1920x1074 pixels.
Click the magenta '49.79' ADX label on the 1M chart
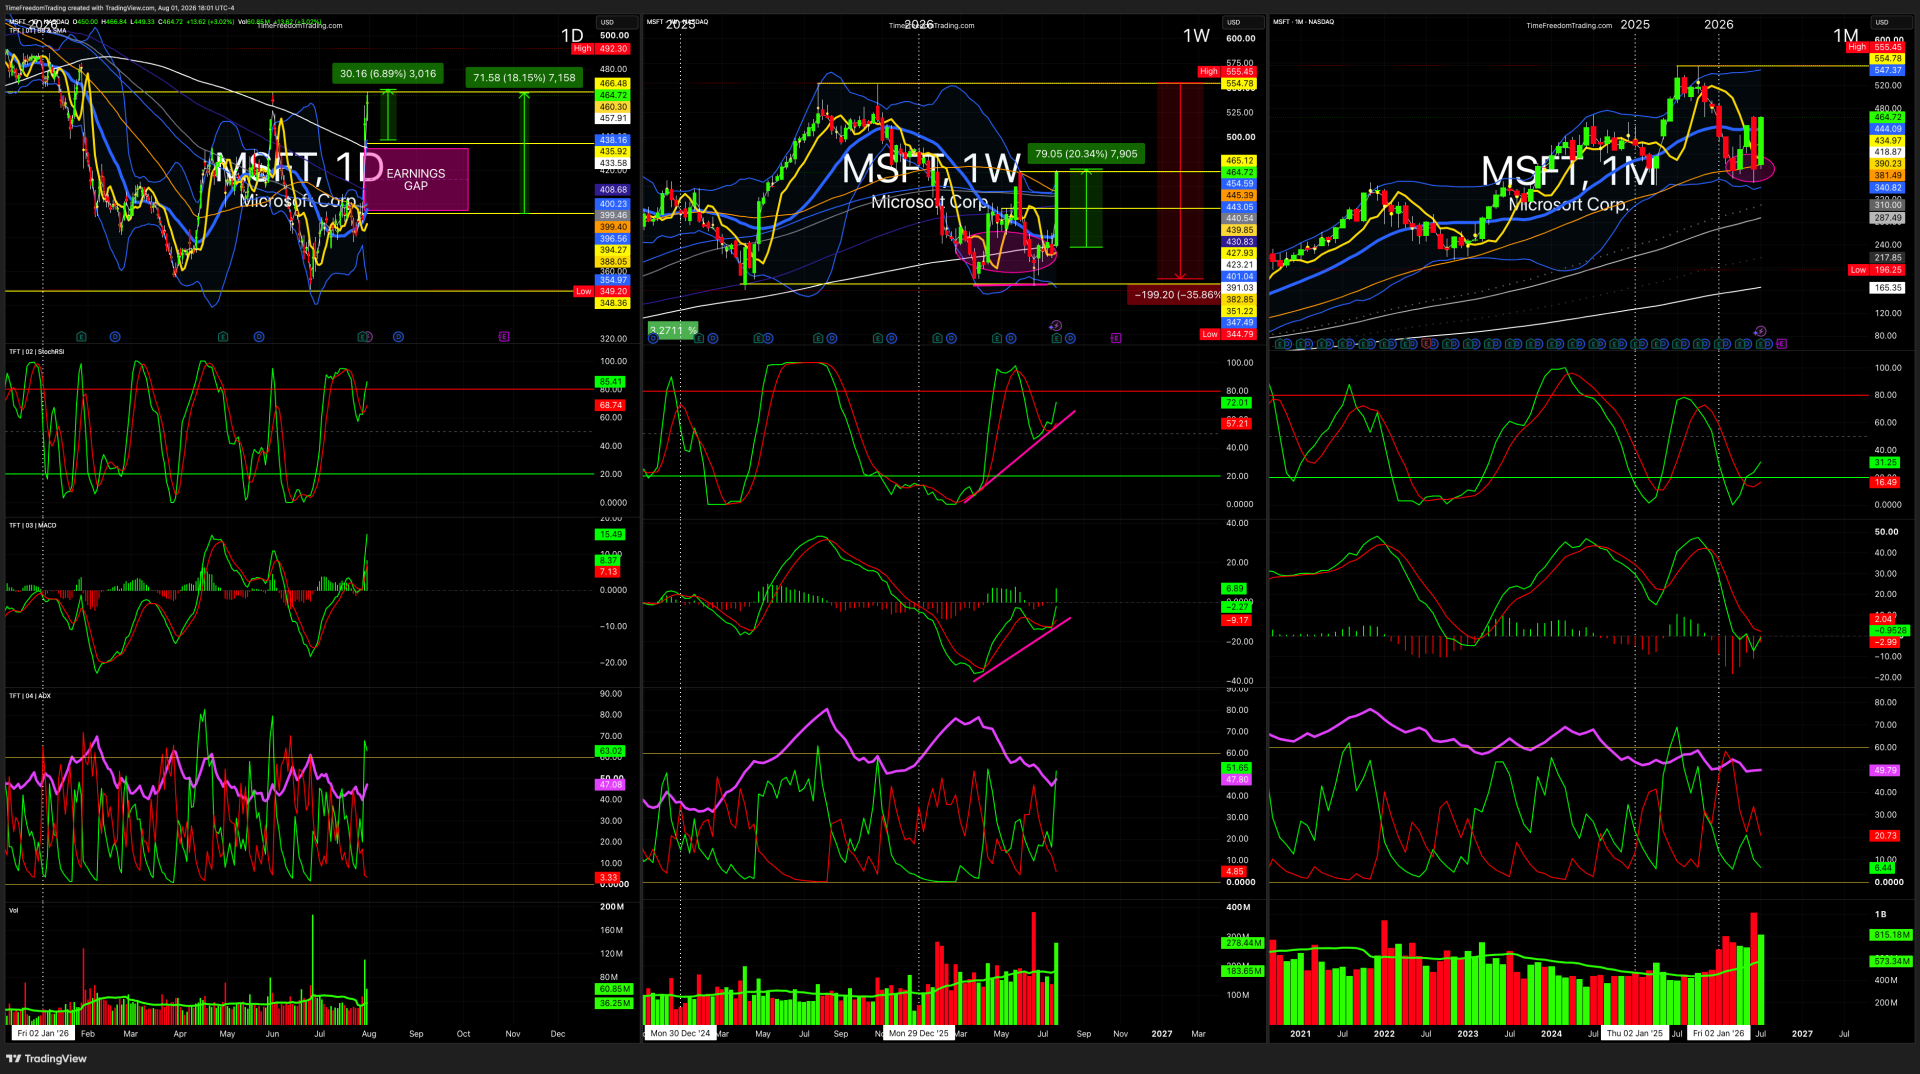click(1885, 771)
